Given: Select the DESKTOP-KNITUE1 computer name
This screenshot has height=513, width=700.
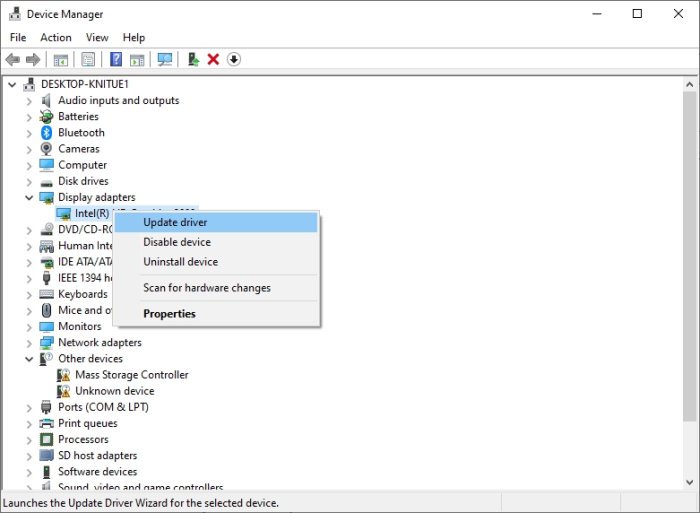Looking at the screenshot, I should point(85,84).
